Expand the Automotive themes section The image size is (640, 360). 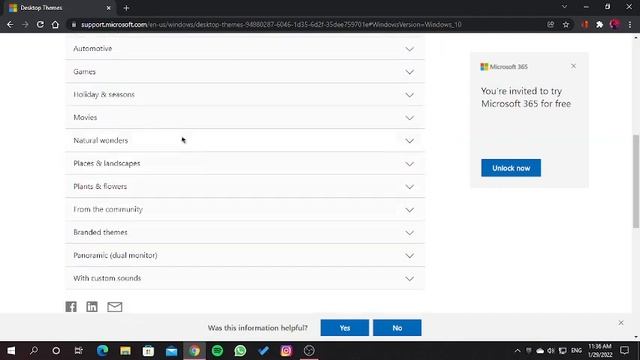245,48
